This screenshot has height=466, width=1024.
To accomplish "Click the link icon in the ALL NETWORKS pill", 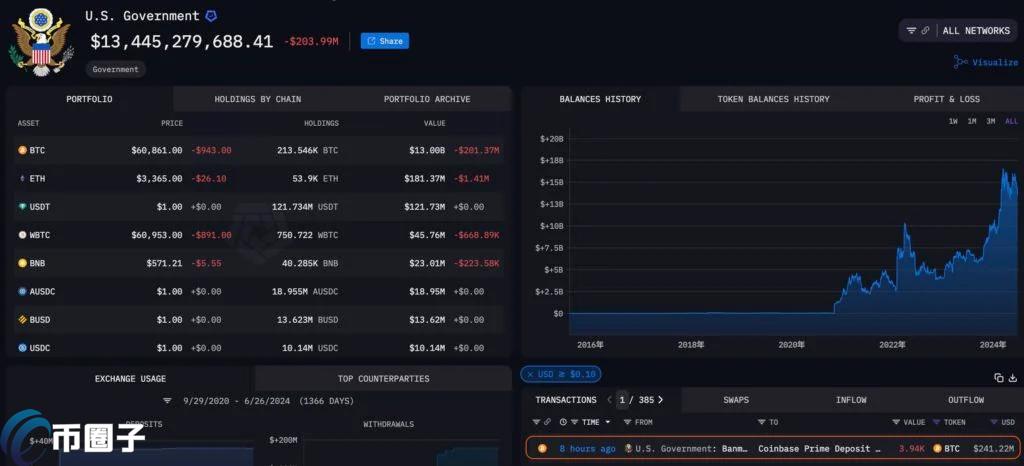I will 925,31.
